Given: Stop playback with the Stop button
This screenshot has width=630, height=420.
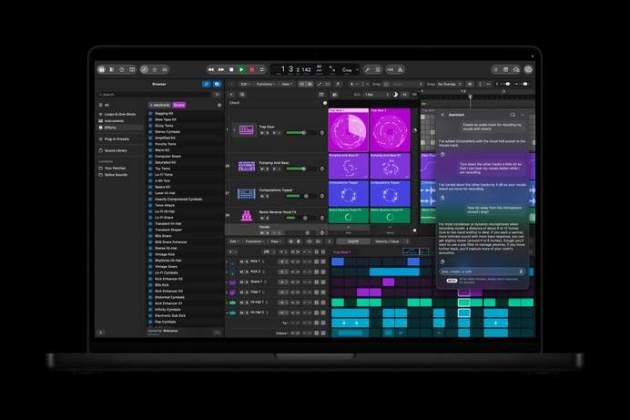Looking at the screenshot, I should click(x=231, y=70).
